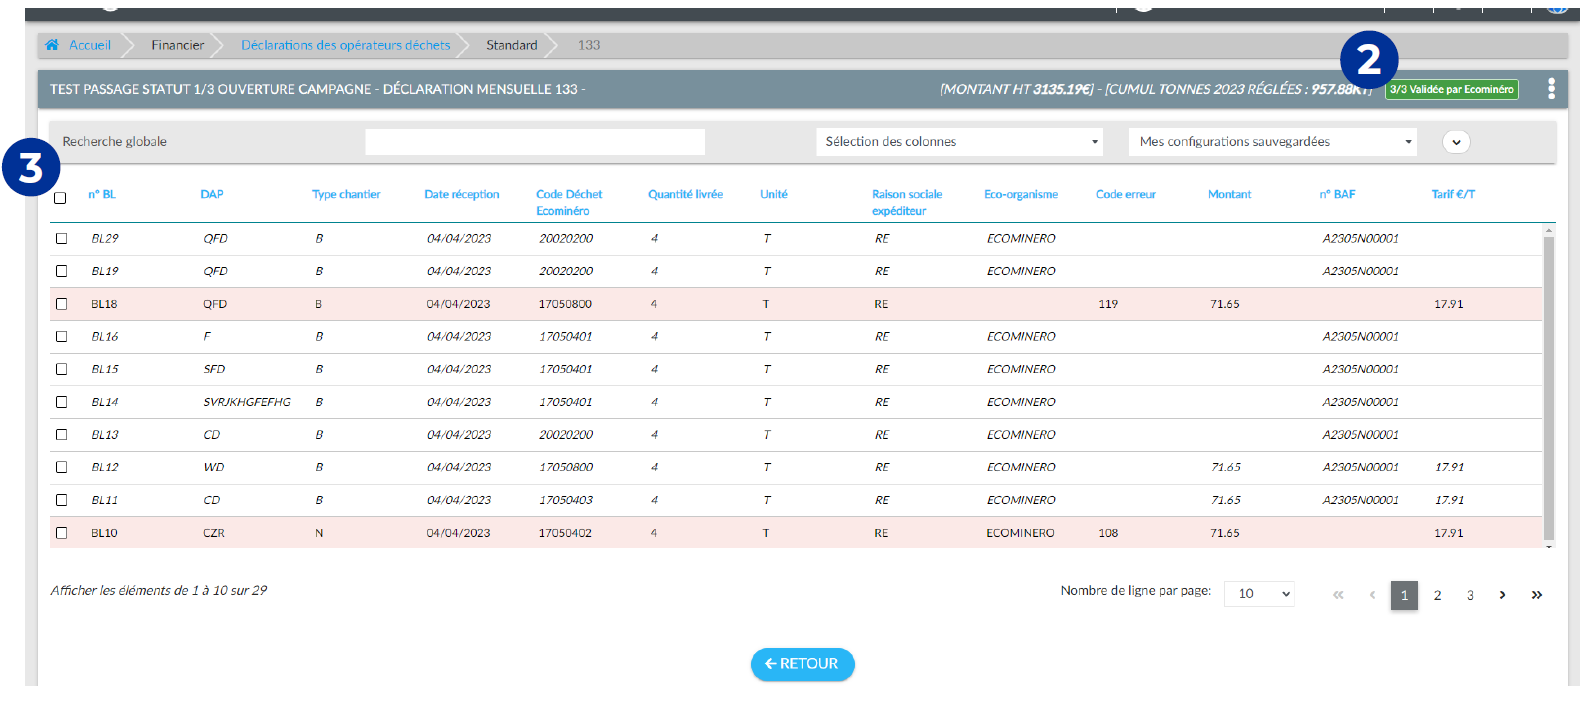This screenshot has width=1593, height=701.
Task: Click the home icon beside Accueil
Action: [52, 45]
